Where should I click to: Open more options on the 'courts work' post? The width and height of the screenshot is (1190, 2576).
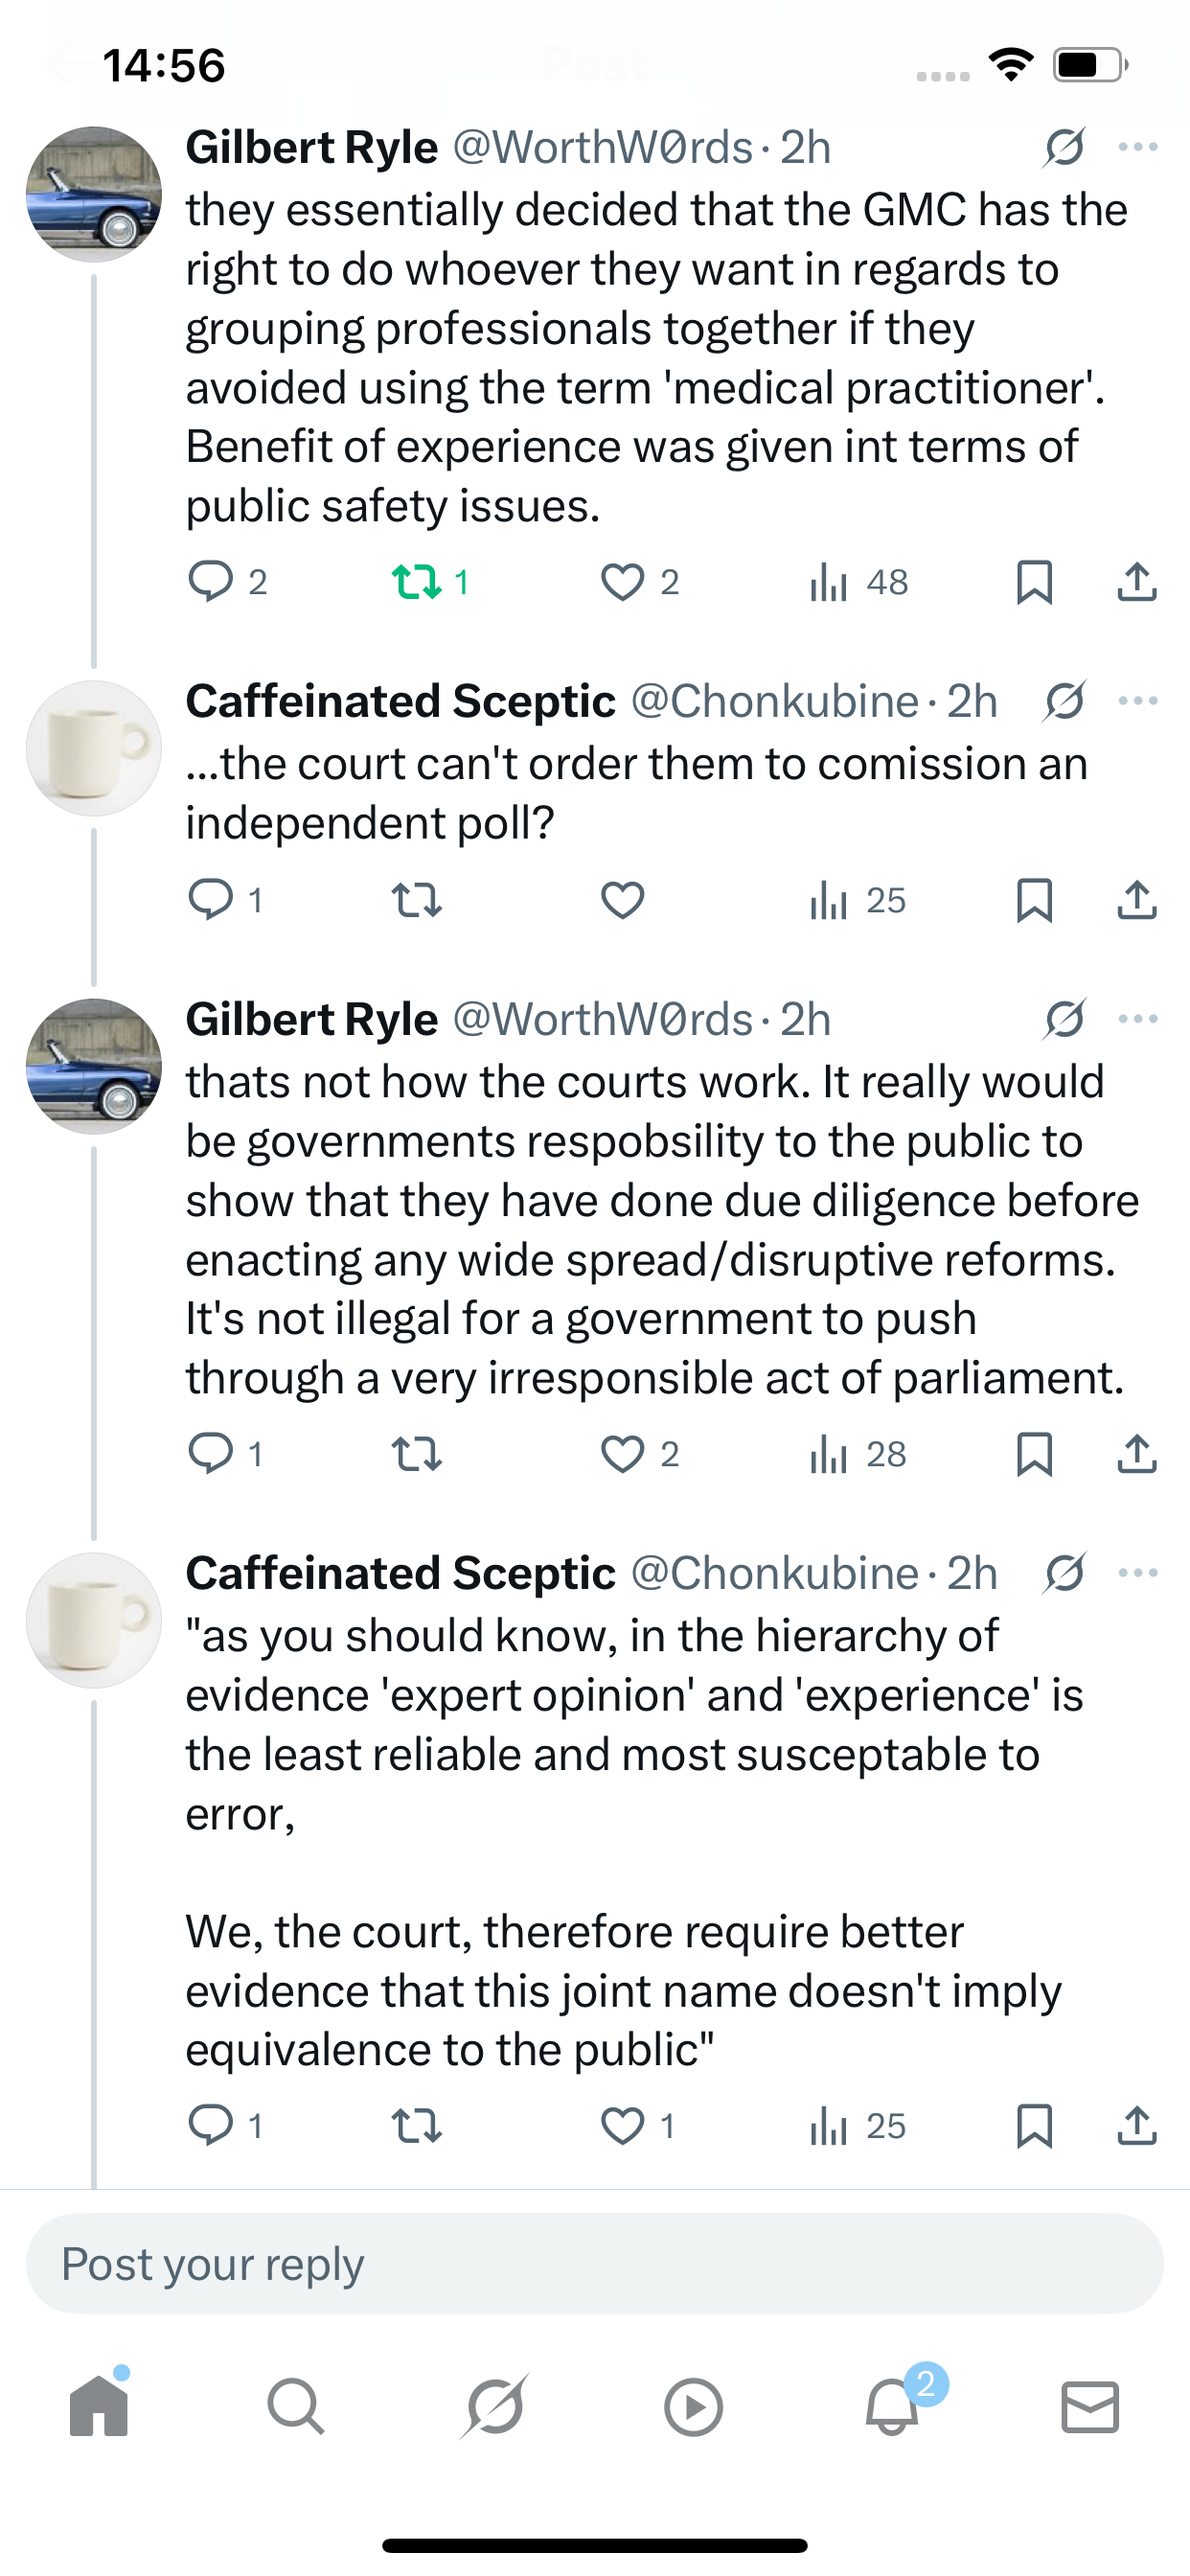click(1138, 1019)
